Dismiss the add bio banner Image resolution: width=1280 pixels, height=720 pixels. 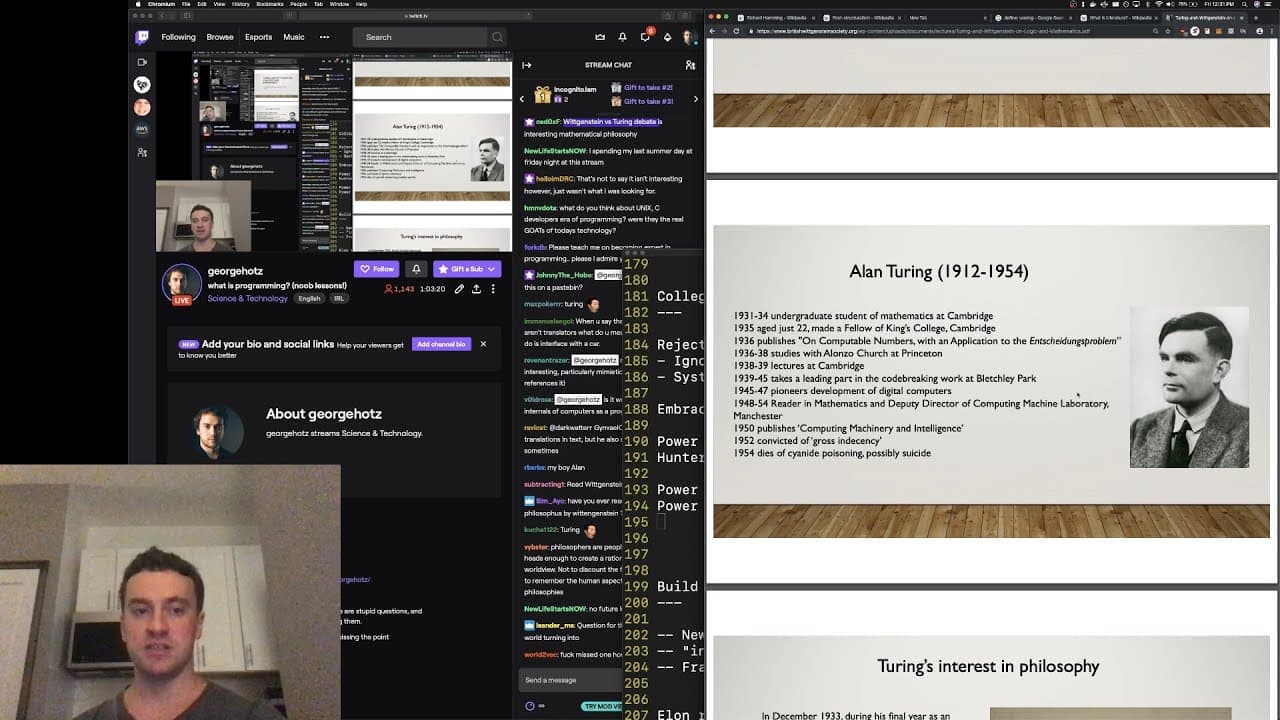483,344
